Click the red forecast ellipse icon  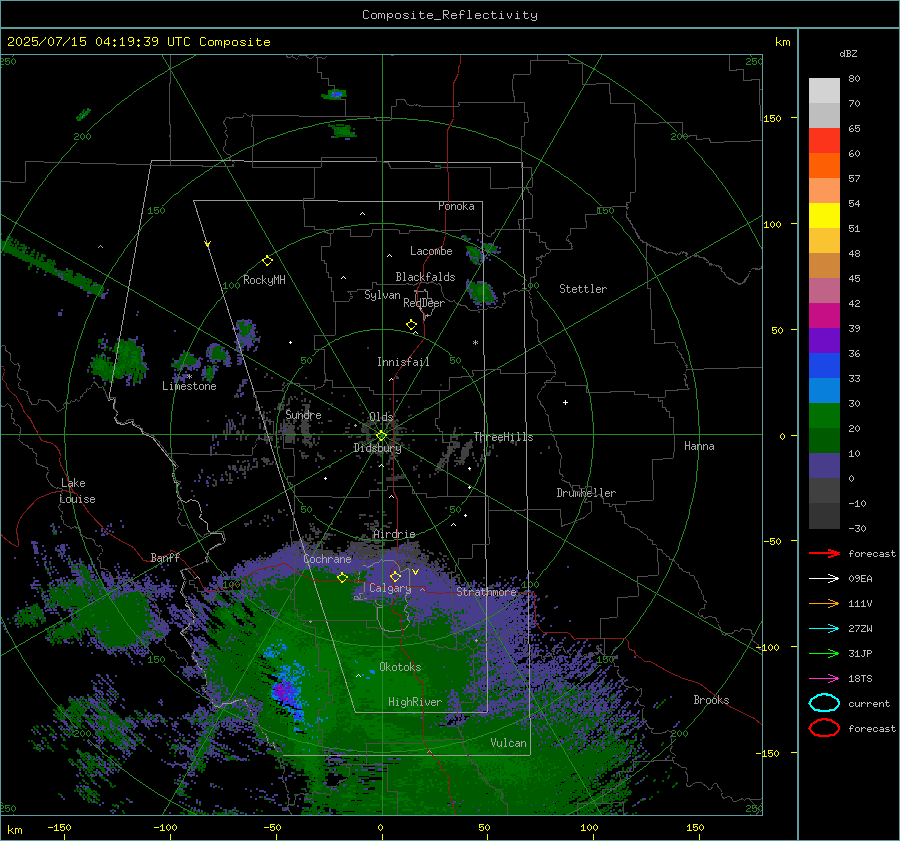point(824,728)
